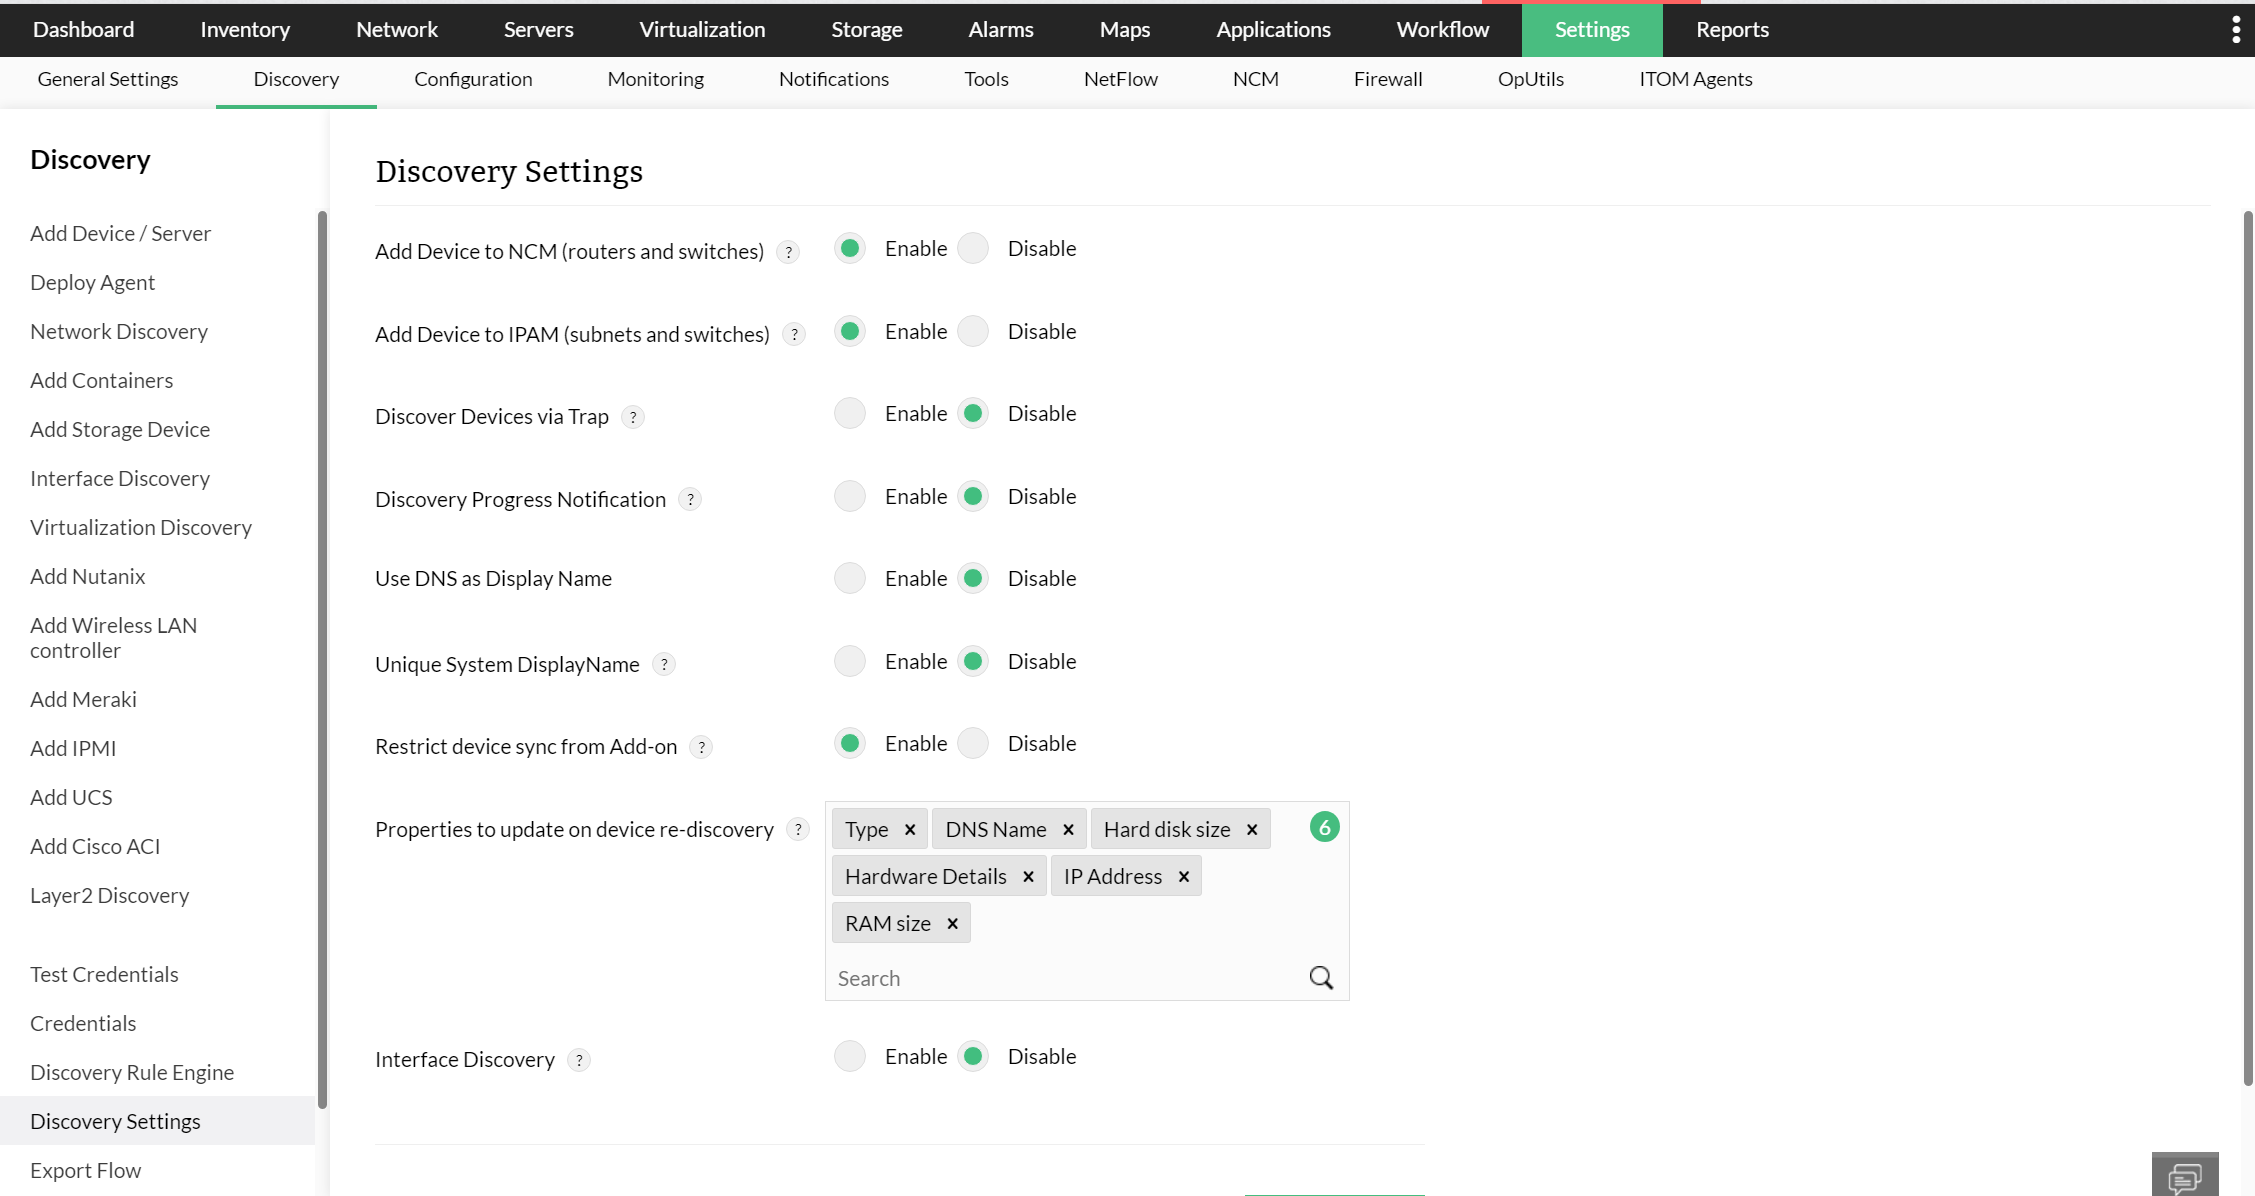Enable Discovery Progress Notification
This screenshot has width=2255, height=1196.
tap(849, 496)
